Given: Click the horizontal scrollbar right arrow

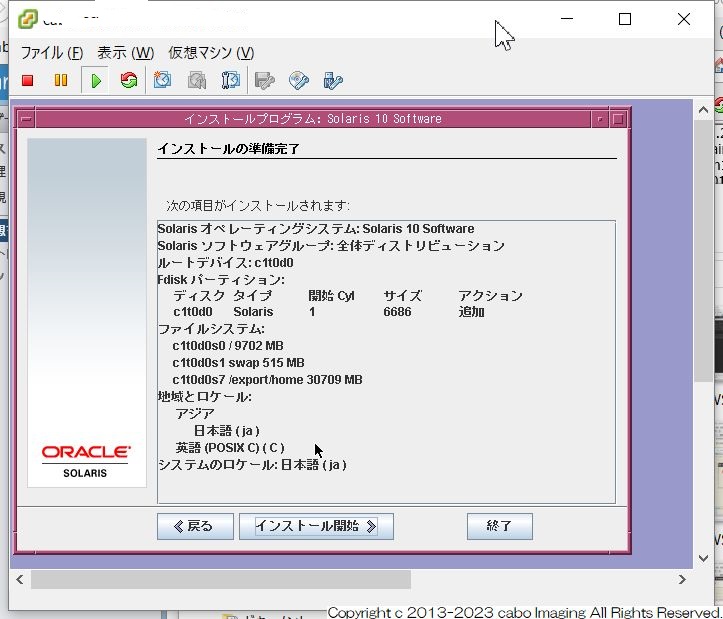Looking at the screenshot, I should [x=682, y=579].
